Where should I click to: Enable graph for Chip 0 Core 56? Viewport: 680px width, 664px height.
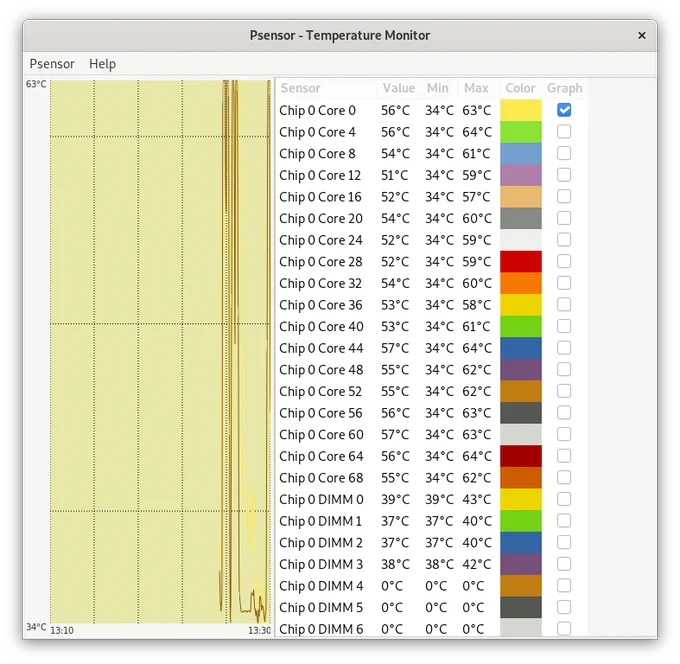(x=564, y=413)
